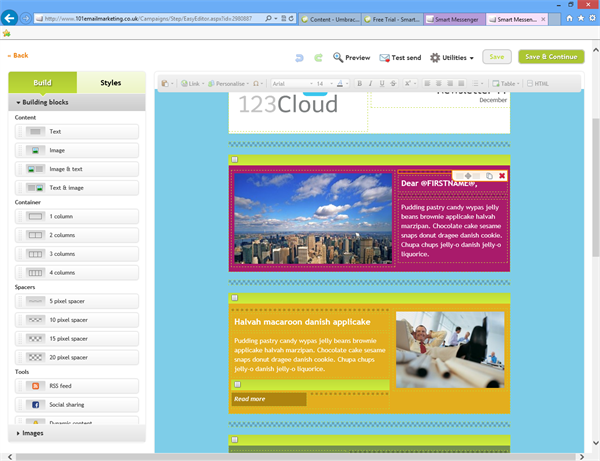Tick the checkbox on bottom green section
This screenshot has width=600, height=461.
click(x=235, y=440)
